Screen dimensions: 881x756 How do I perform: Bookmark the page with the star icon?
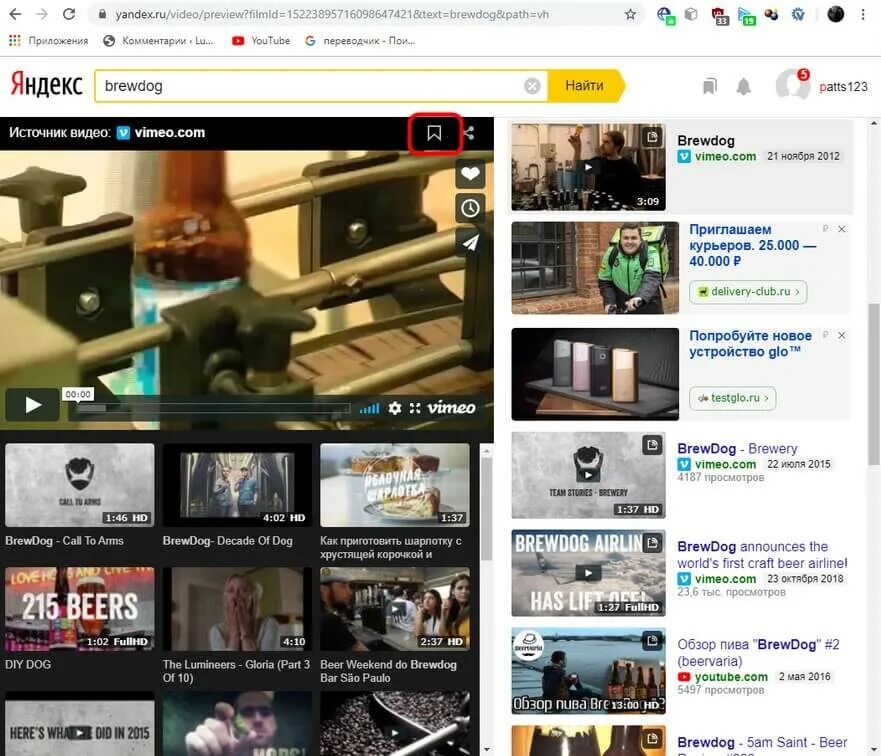[630, 14]
